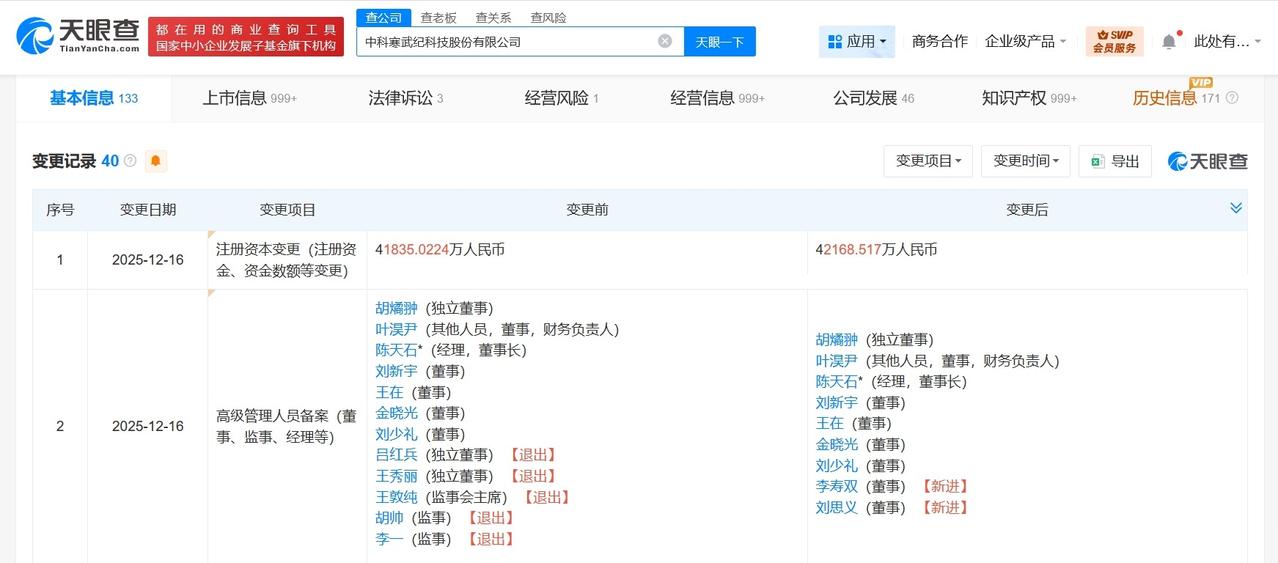Open 王秀丽 independent director link

(x=397, y=476)
